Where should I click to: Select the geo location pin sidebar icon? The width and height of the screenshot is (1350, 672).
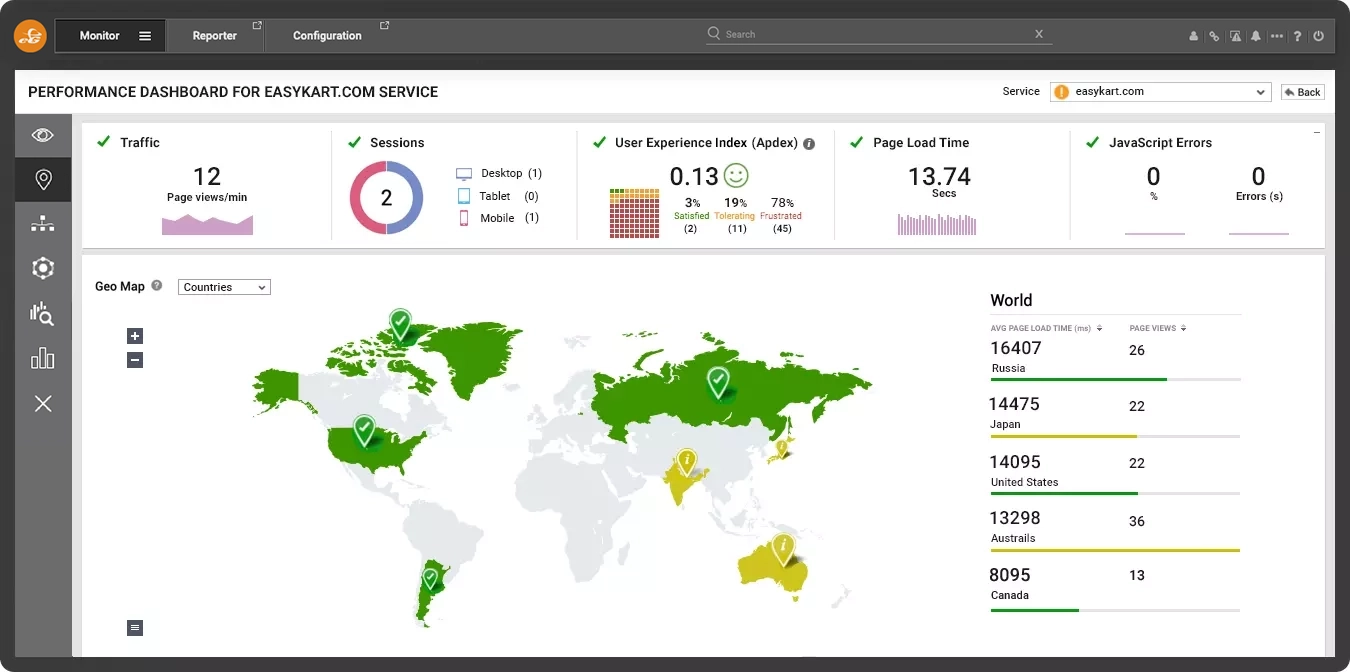43,180
